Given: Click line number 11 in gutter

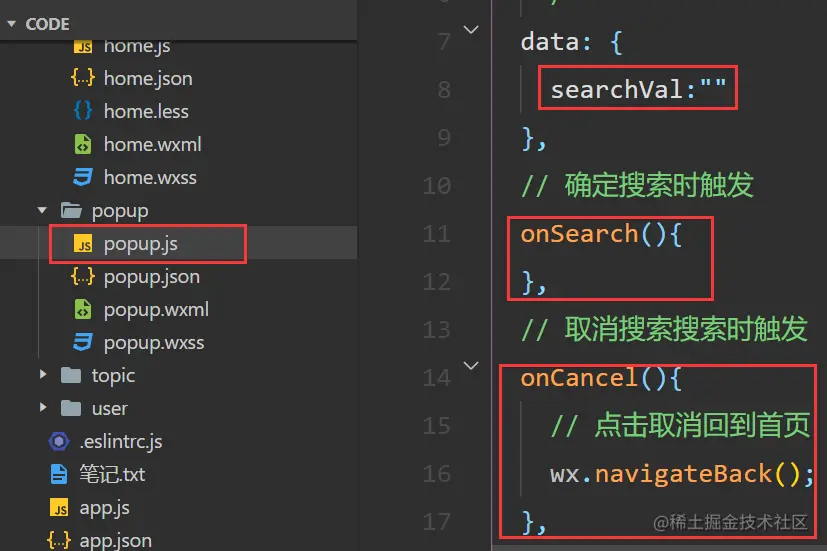Looking at the screenshot, I should point(437,234).
